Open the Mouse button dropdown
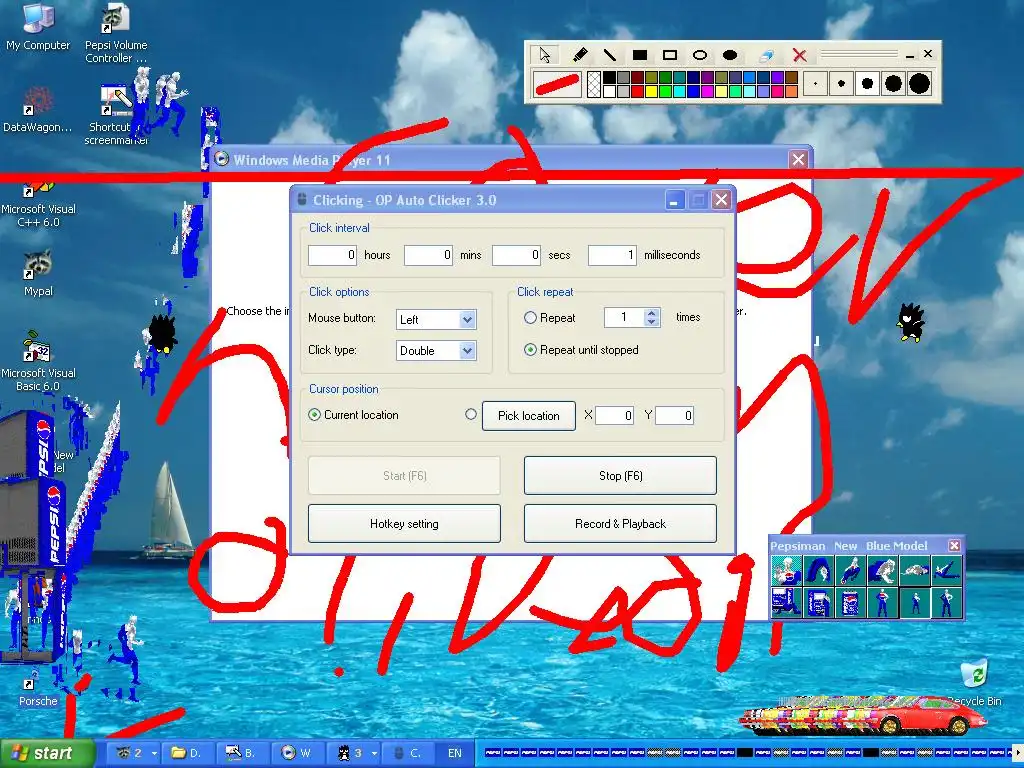 (x=436, y=319)
